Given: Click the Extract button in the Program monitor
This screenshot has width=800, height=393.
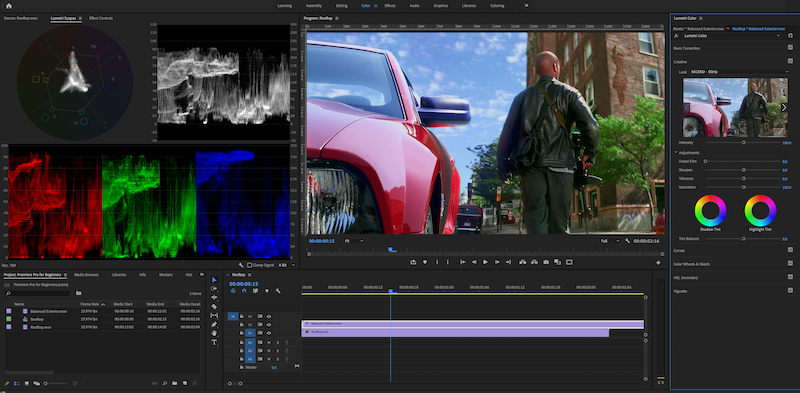Looking at the screenshot, I should pos(534,262).
